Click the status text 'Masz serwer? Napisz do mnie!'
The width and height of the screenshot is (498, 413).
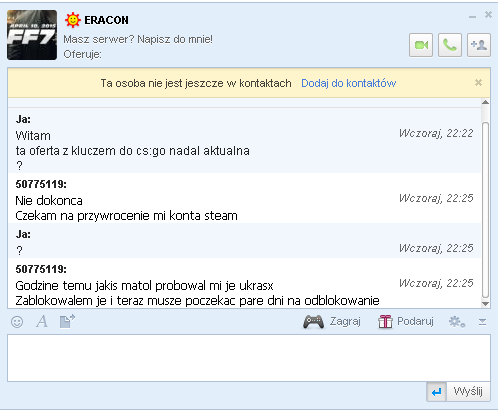coord(138,39)
